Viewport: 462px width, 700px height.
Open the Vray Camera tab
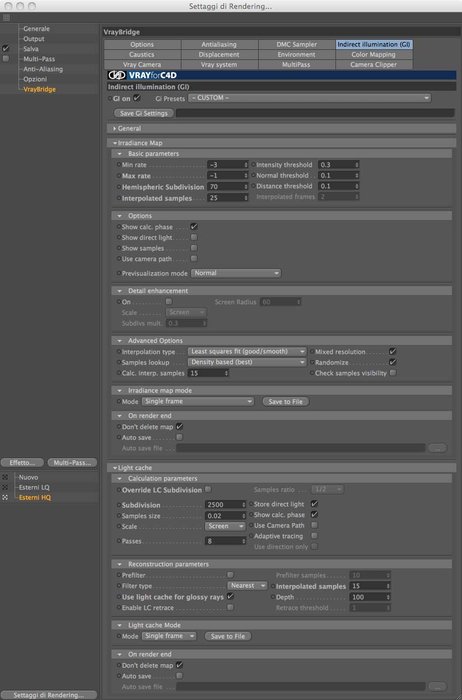[x=142, y=64]
